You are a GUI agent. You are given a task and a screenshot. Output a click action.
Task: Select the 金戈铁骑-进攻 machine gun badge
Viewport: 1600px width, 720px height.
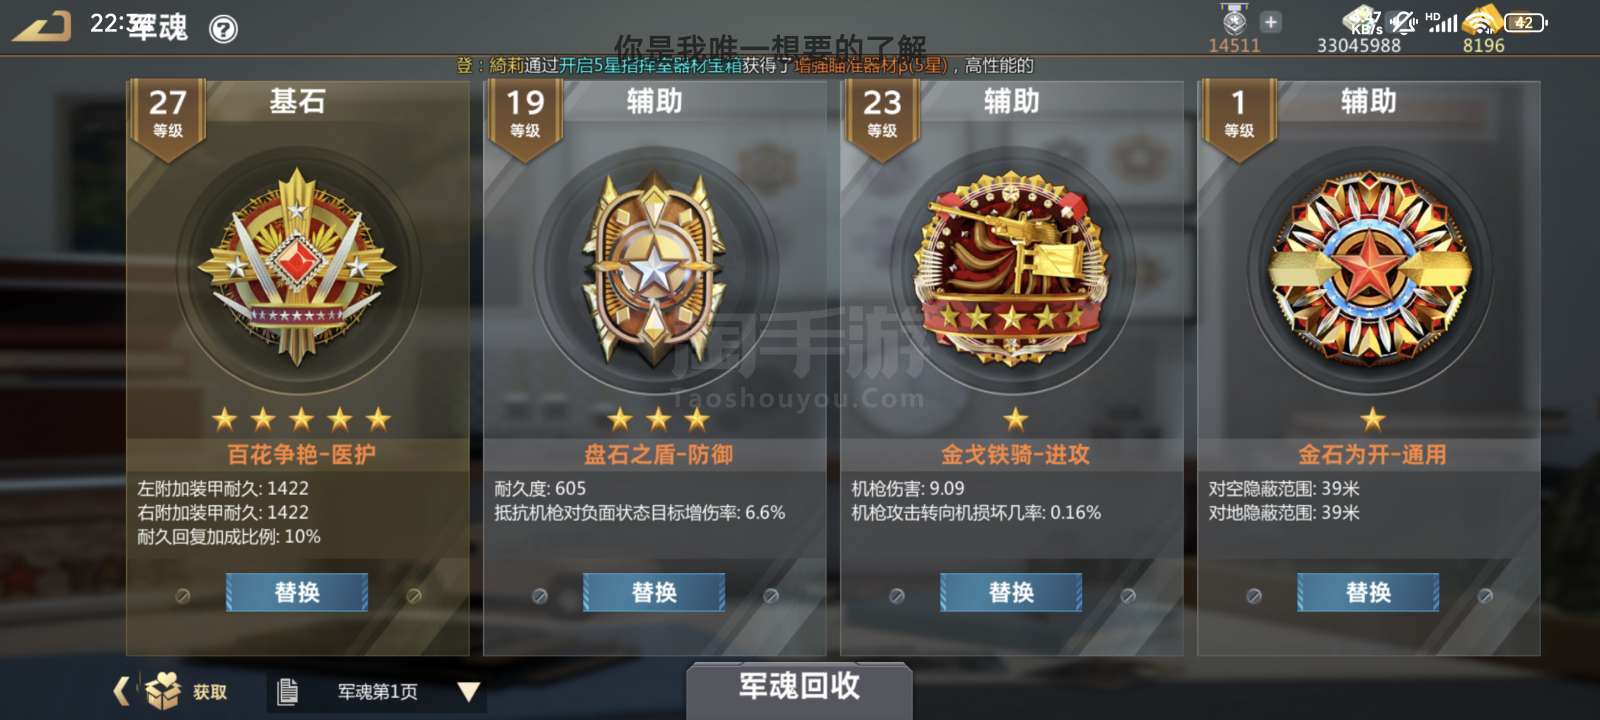coord(1012,266)
